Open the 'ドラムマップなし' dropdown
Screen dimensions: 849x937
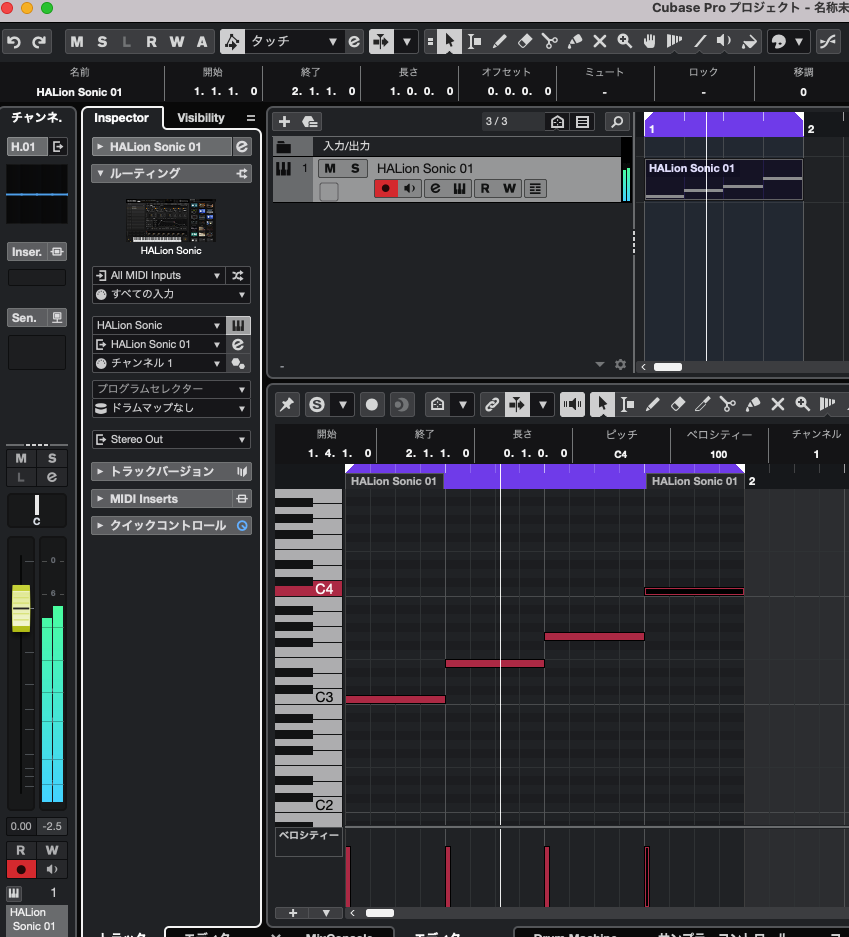[x=171, y=408]
